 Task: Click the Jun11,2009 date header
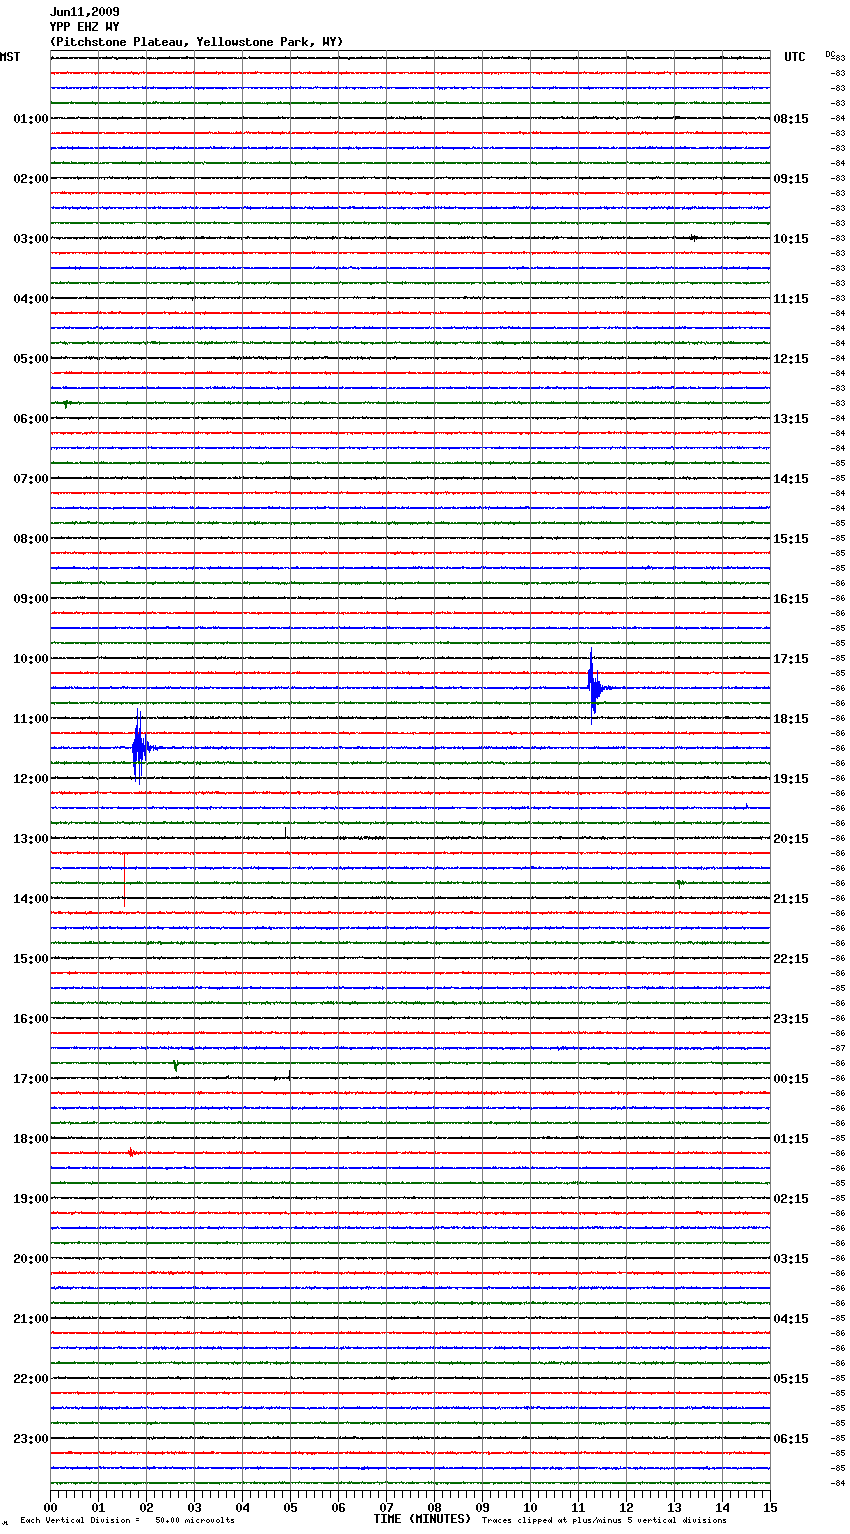(84, 12)
